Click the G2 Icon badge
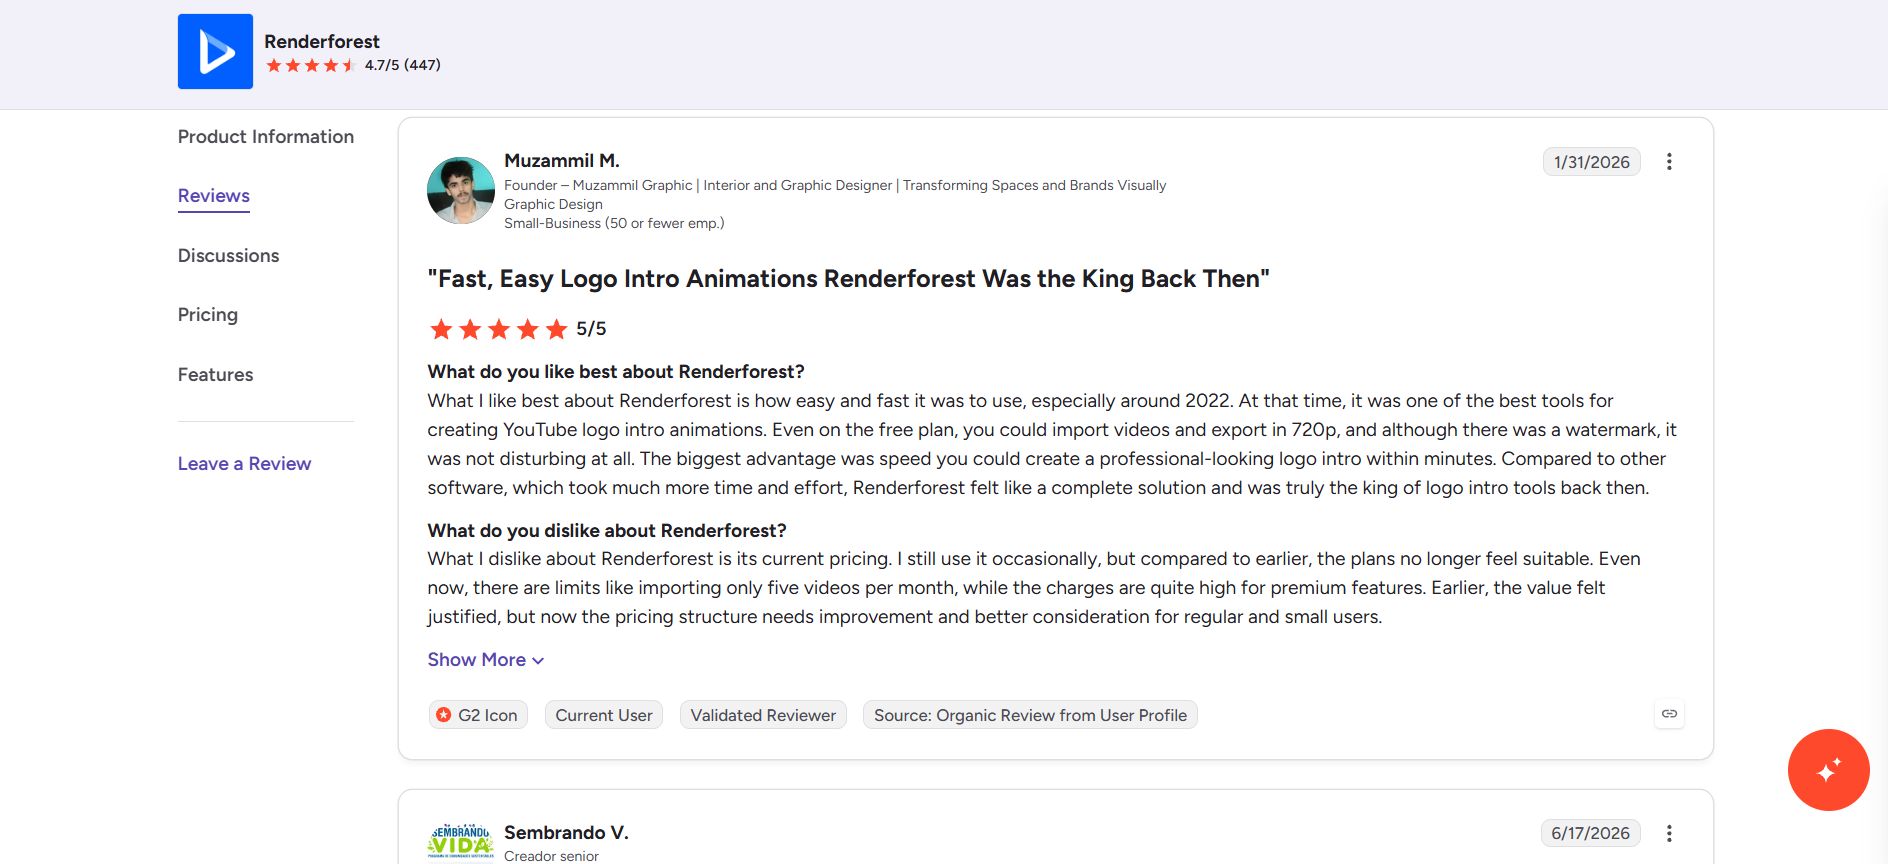Viewport: 1888px width, 864px height. pyautogui.click(x=478, y=715)
